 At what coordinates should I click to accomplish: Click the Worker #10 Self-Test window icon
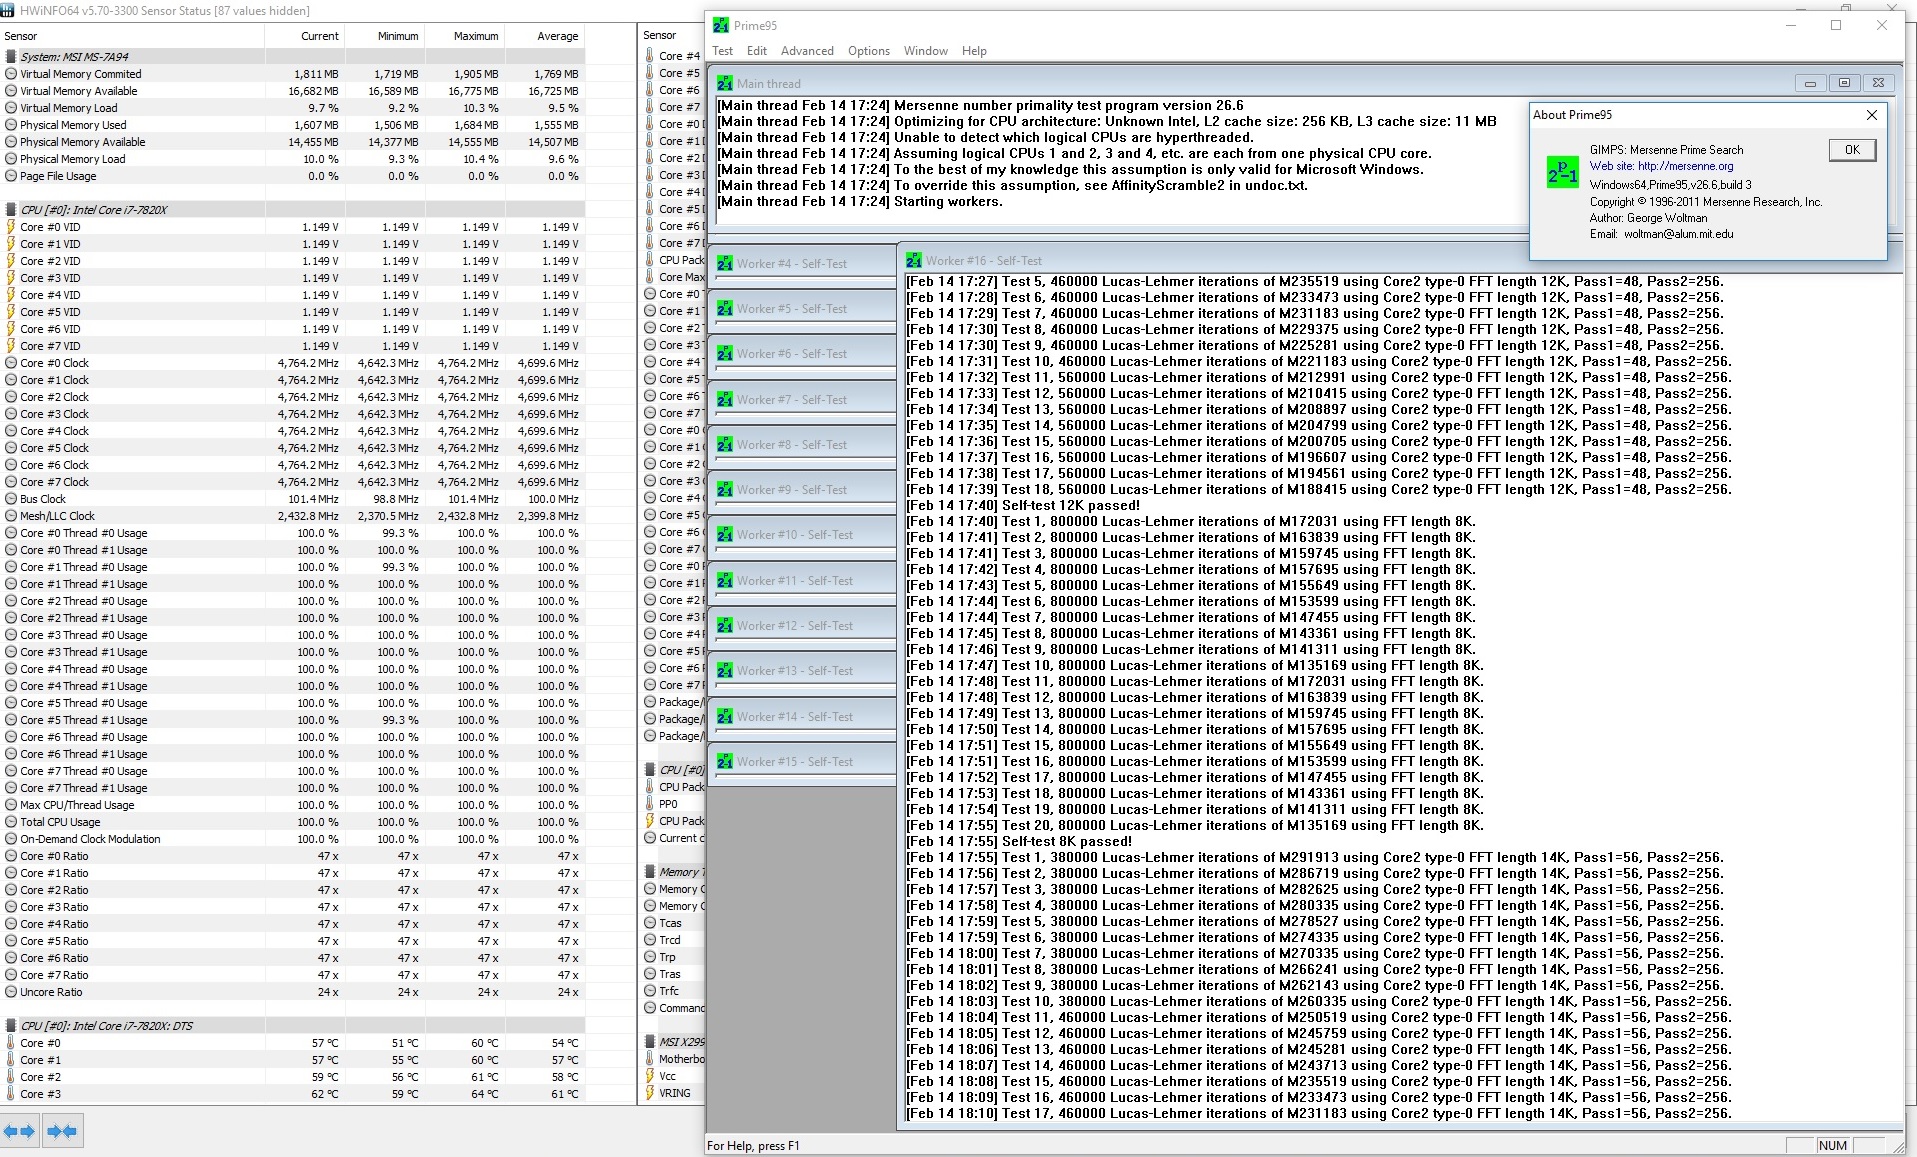(x=725, y=535)
